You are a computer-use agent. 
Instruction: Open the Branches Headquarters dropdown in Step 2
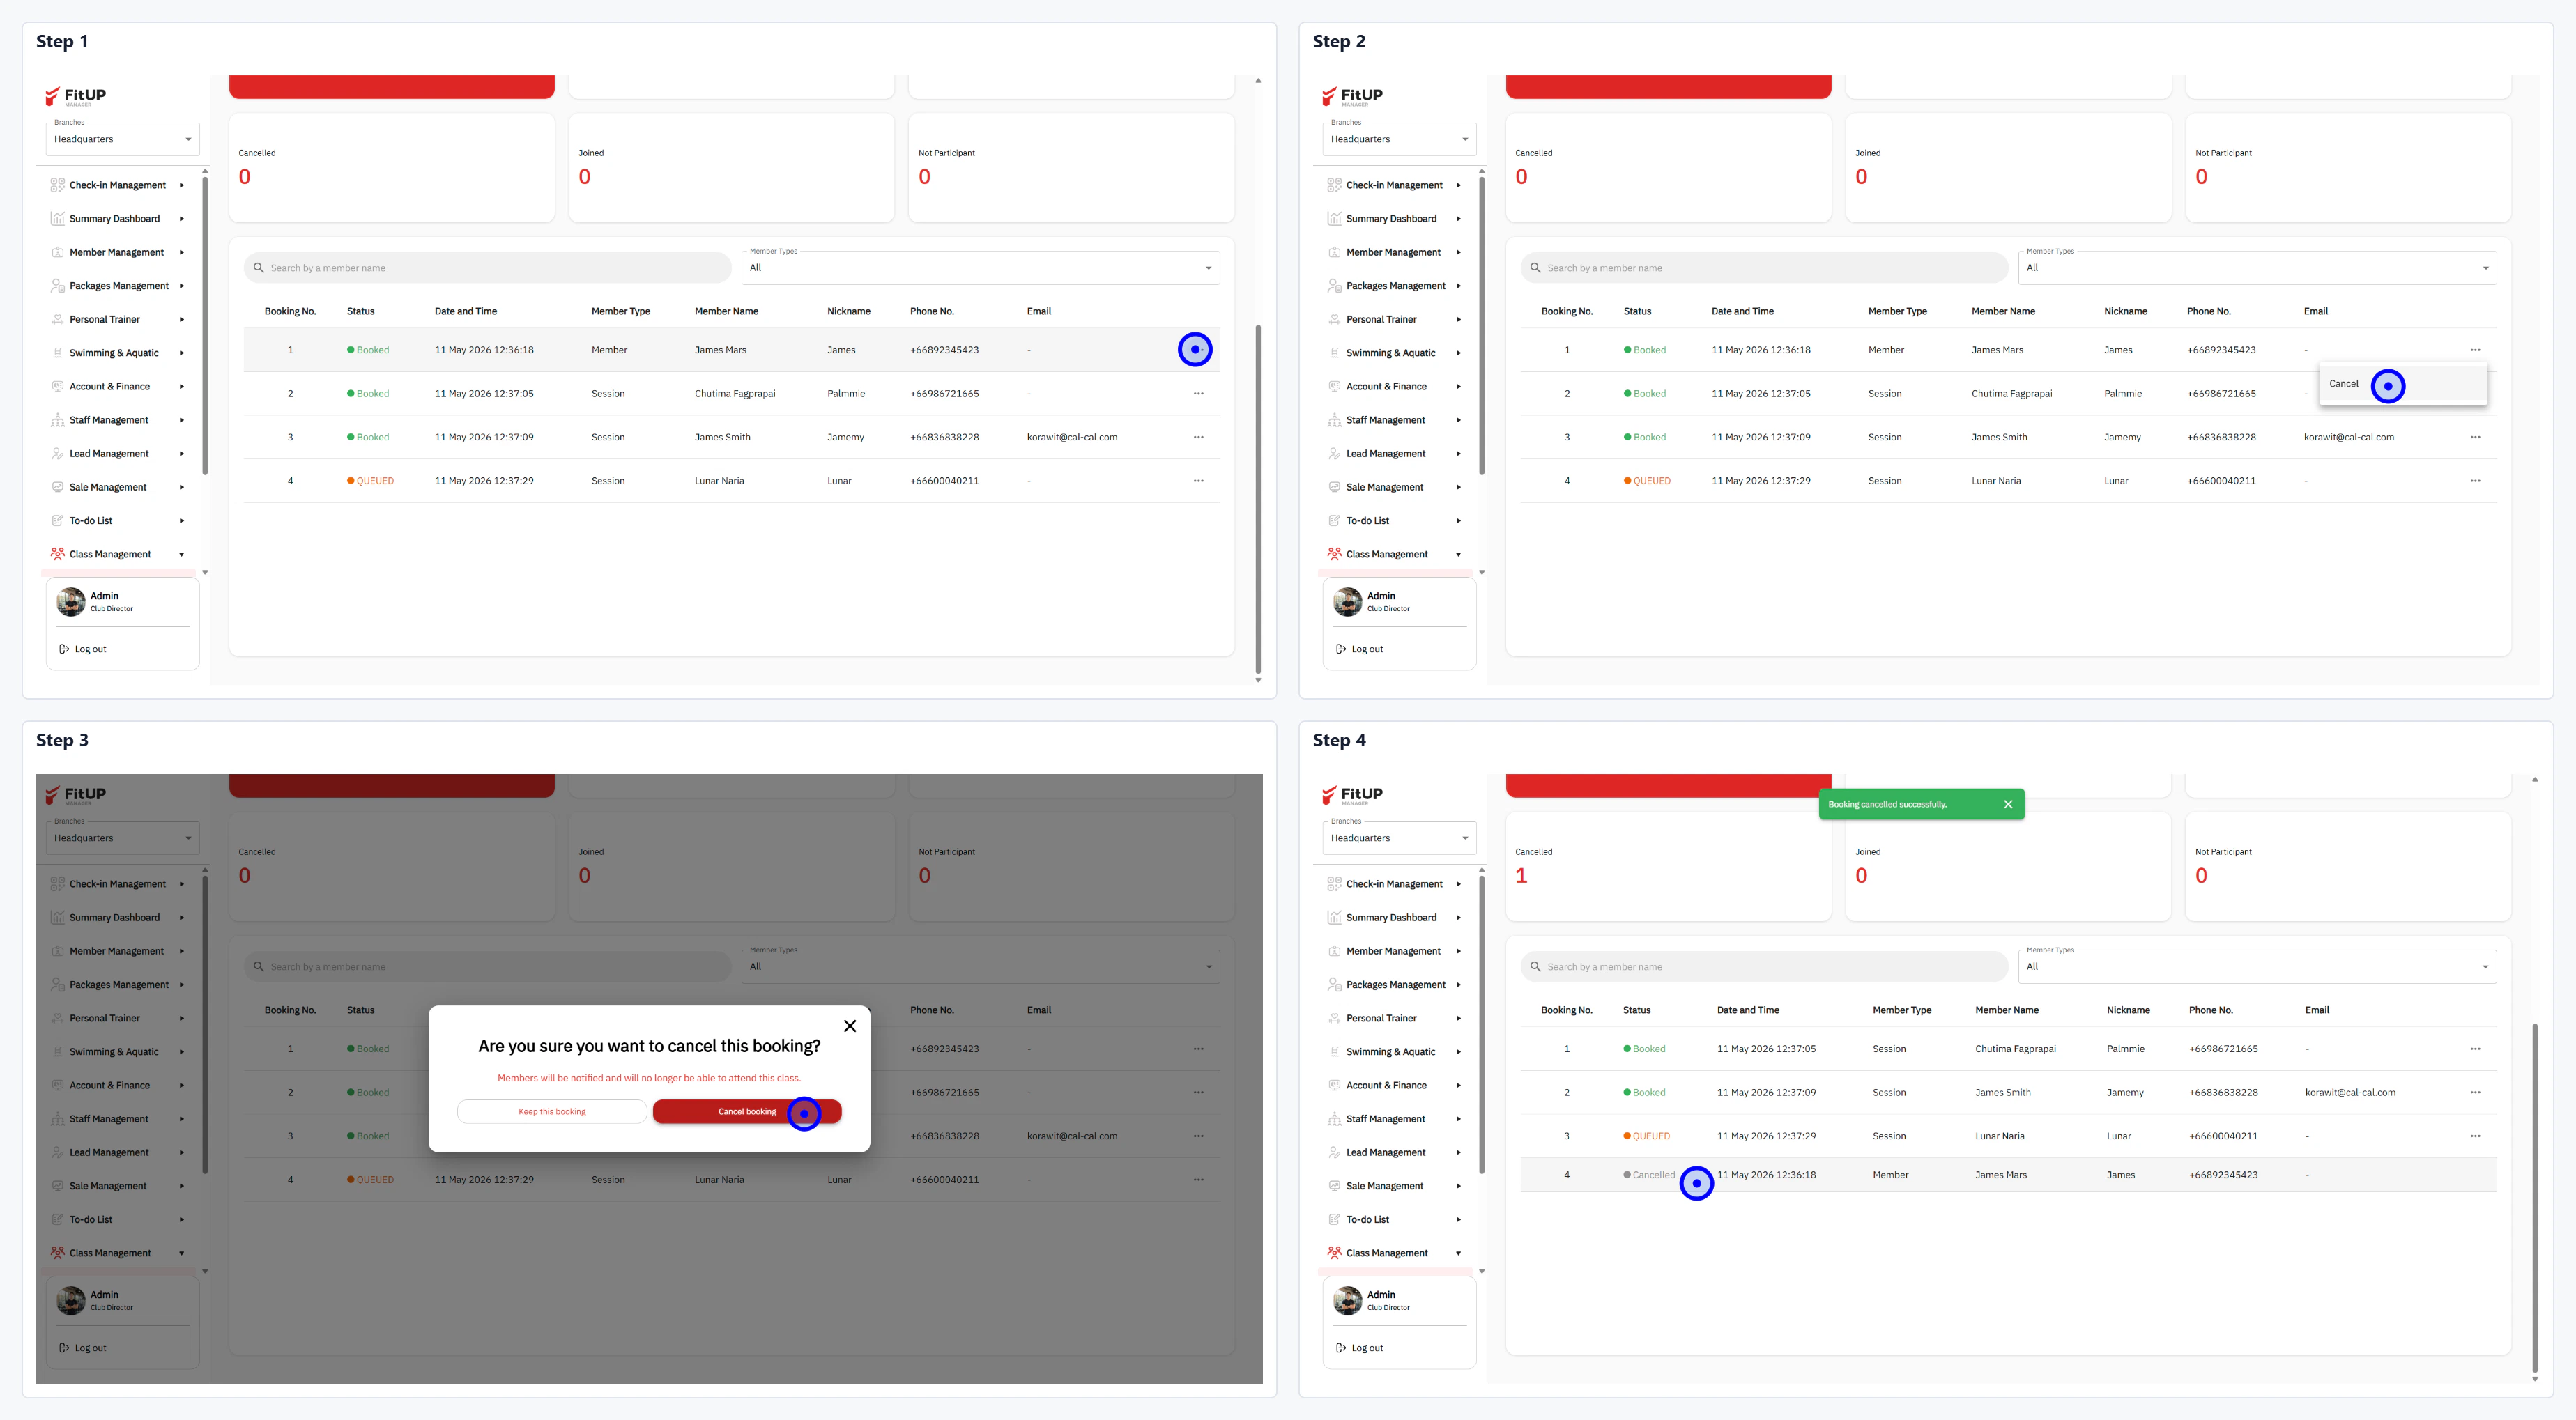[x=1400, y=139]
